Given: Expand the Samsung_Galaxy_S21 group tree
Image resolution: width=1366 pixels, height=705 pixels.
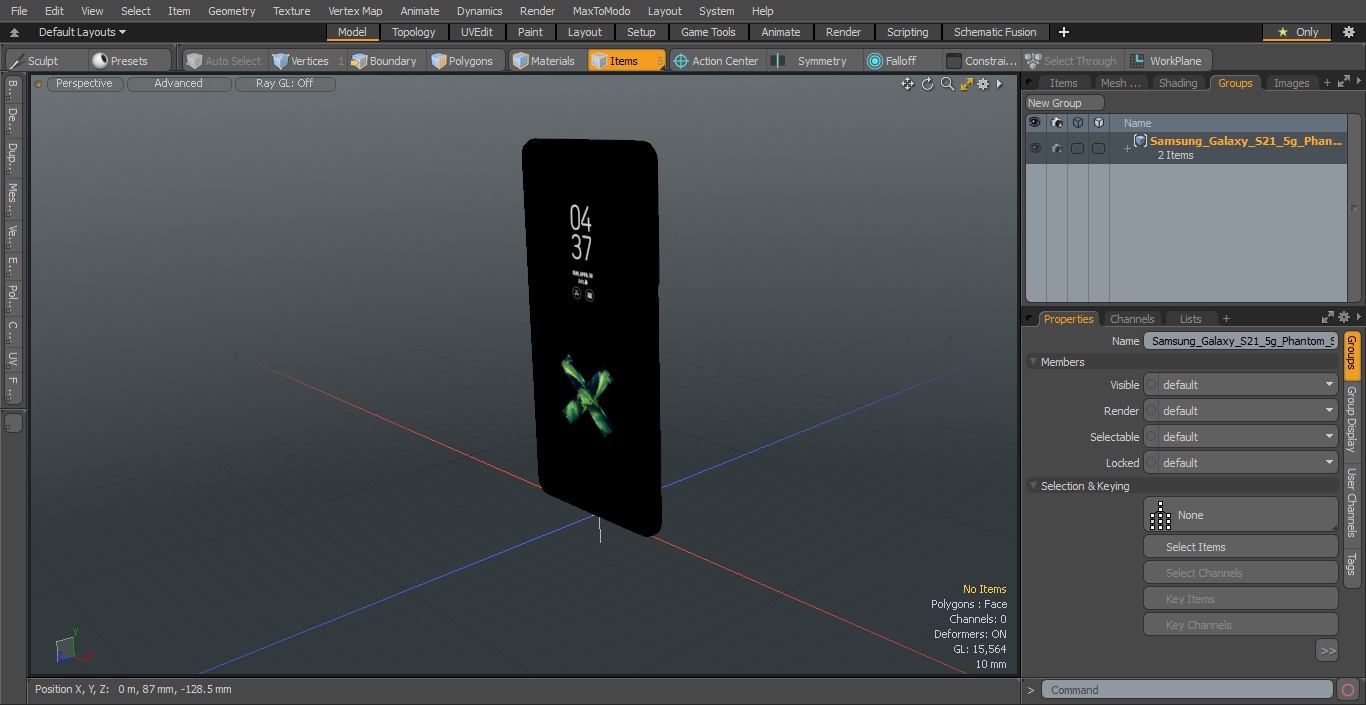Looking at the screenshot, I should coord(1127,149).
